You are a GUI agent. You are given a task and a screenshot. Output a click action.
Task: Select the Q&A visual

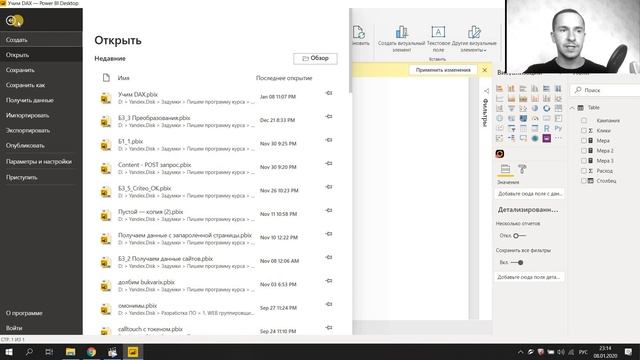(x=523, y=138)
